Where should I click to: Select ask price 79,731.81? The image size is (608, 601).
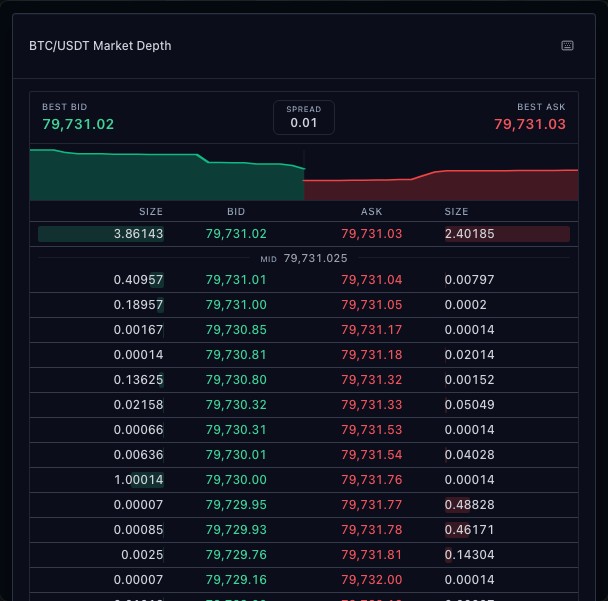click(371, 555)
